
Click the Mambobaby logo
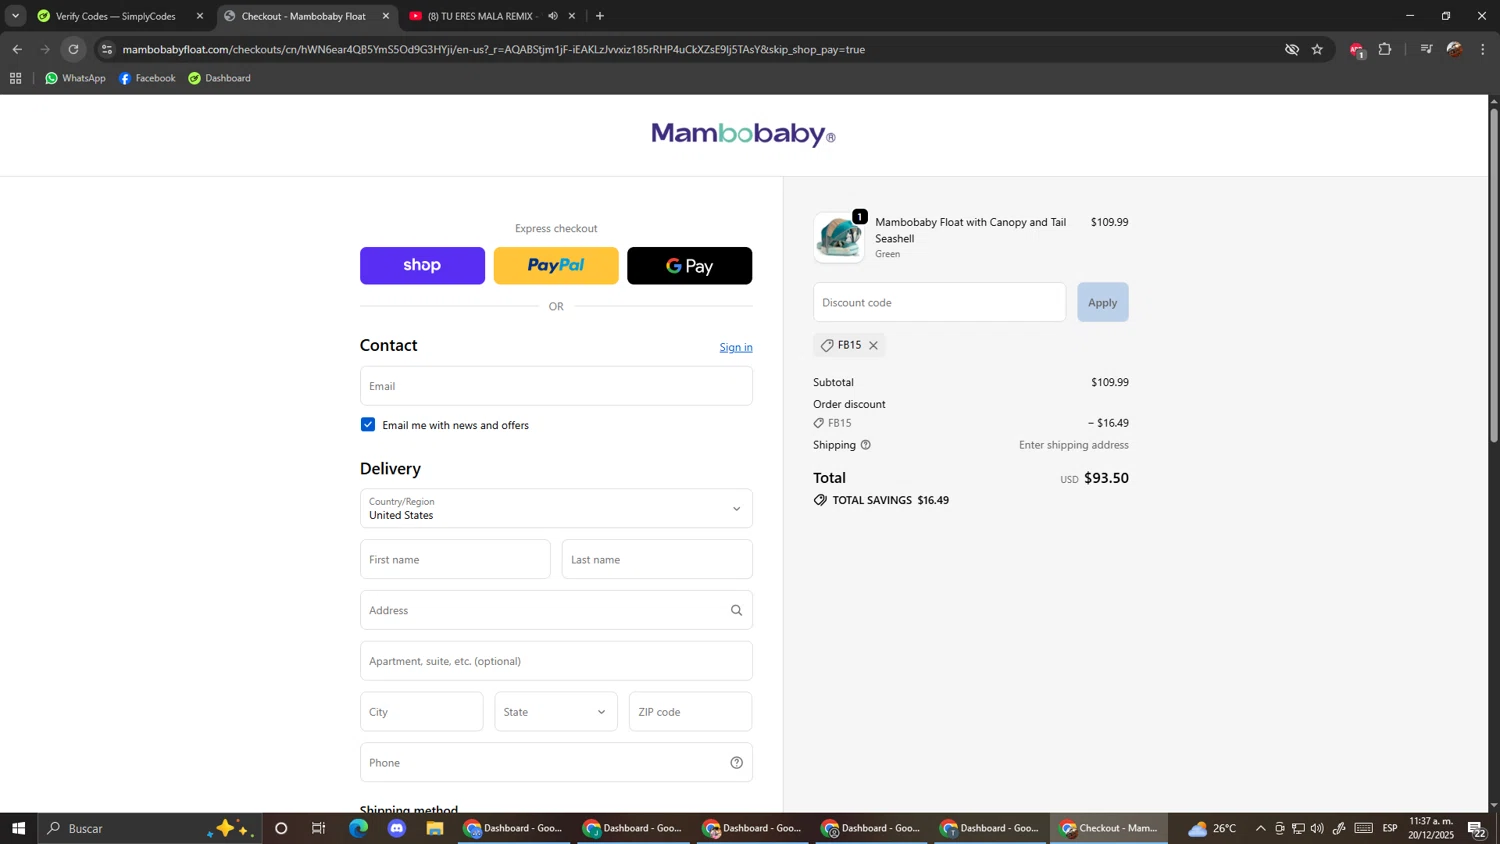click(x=743, y=134)
